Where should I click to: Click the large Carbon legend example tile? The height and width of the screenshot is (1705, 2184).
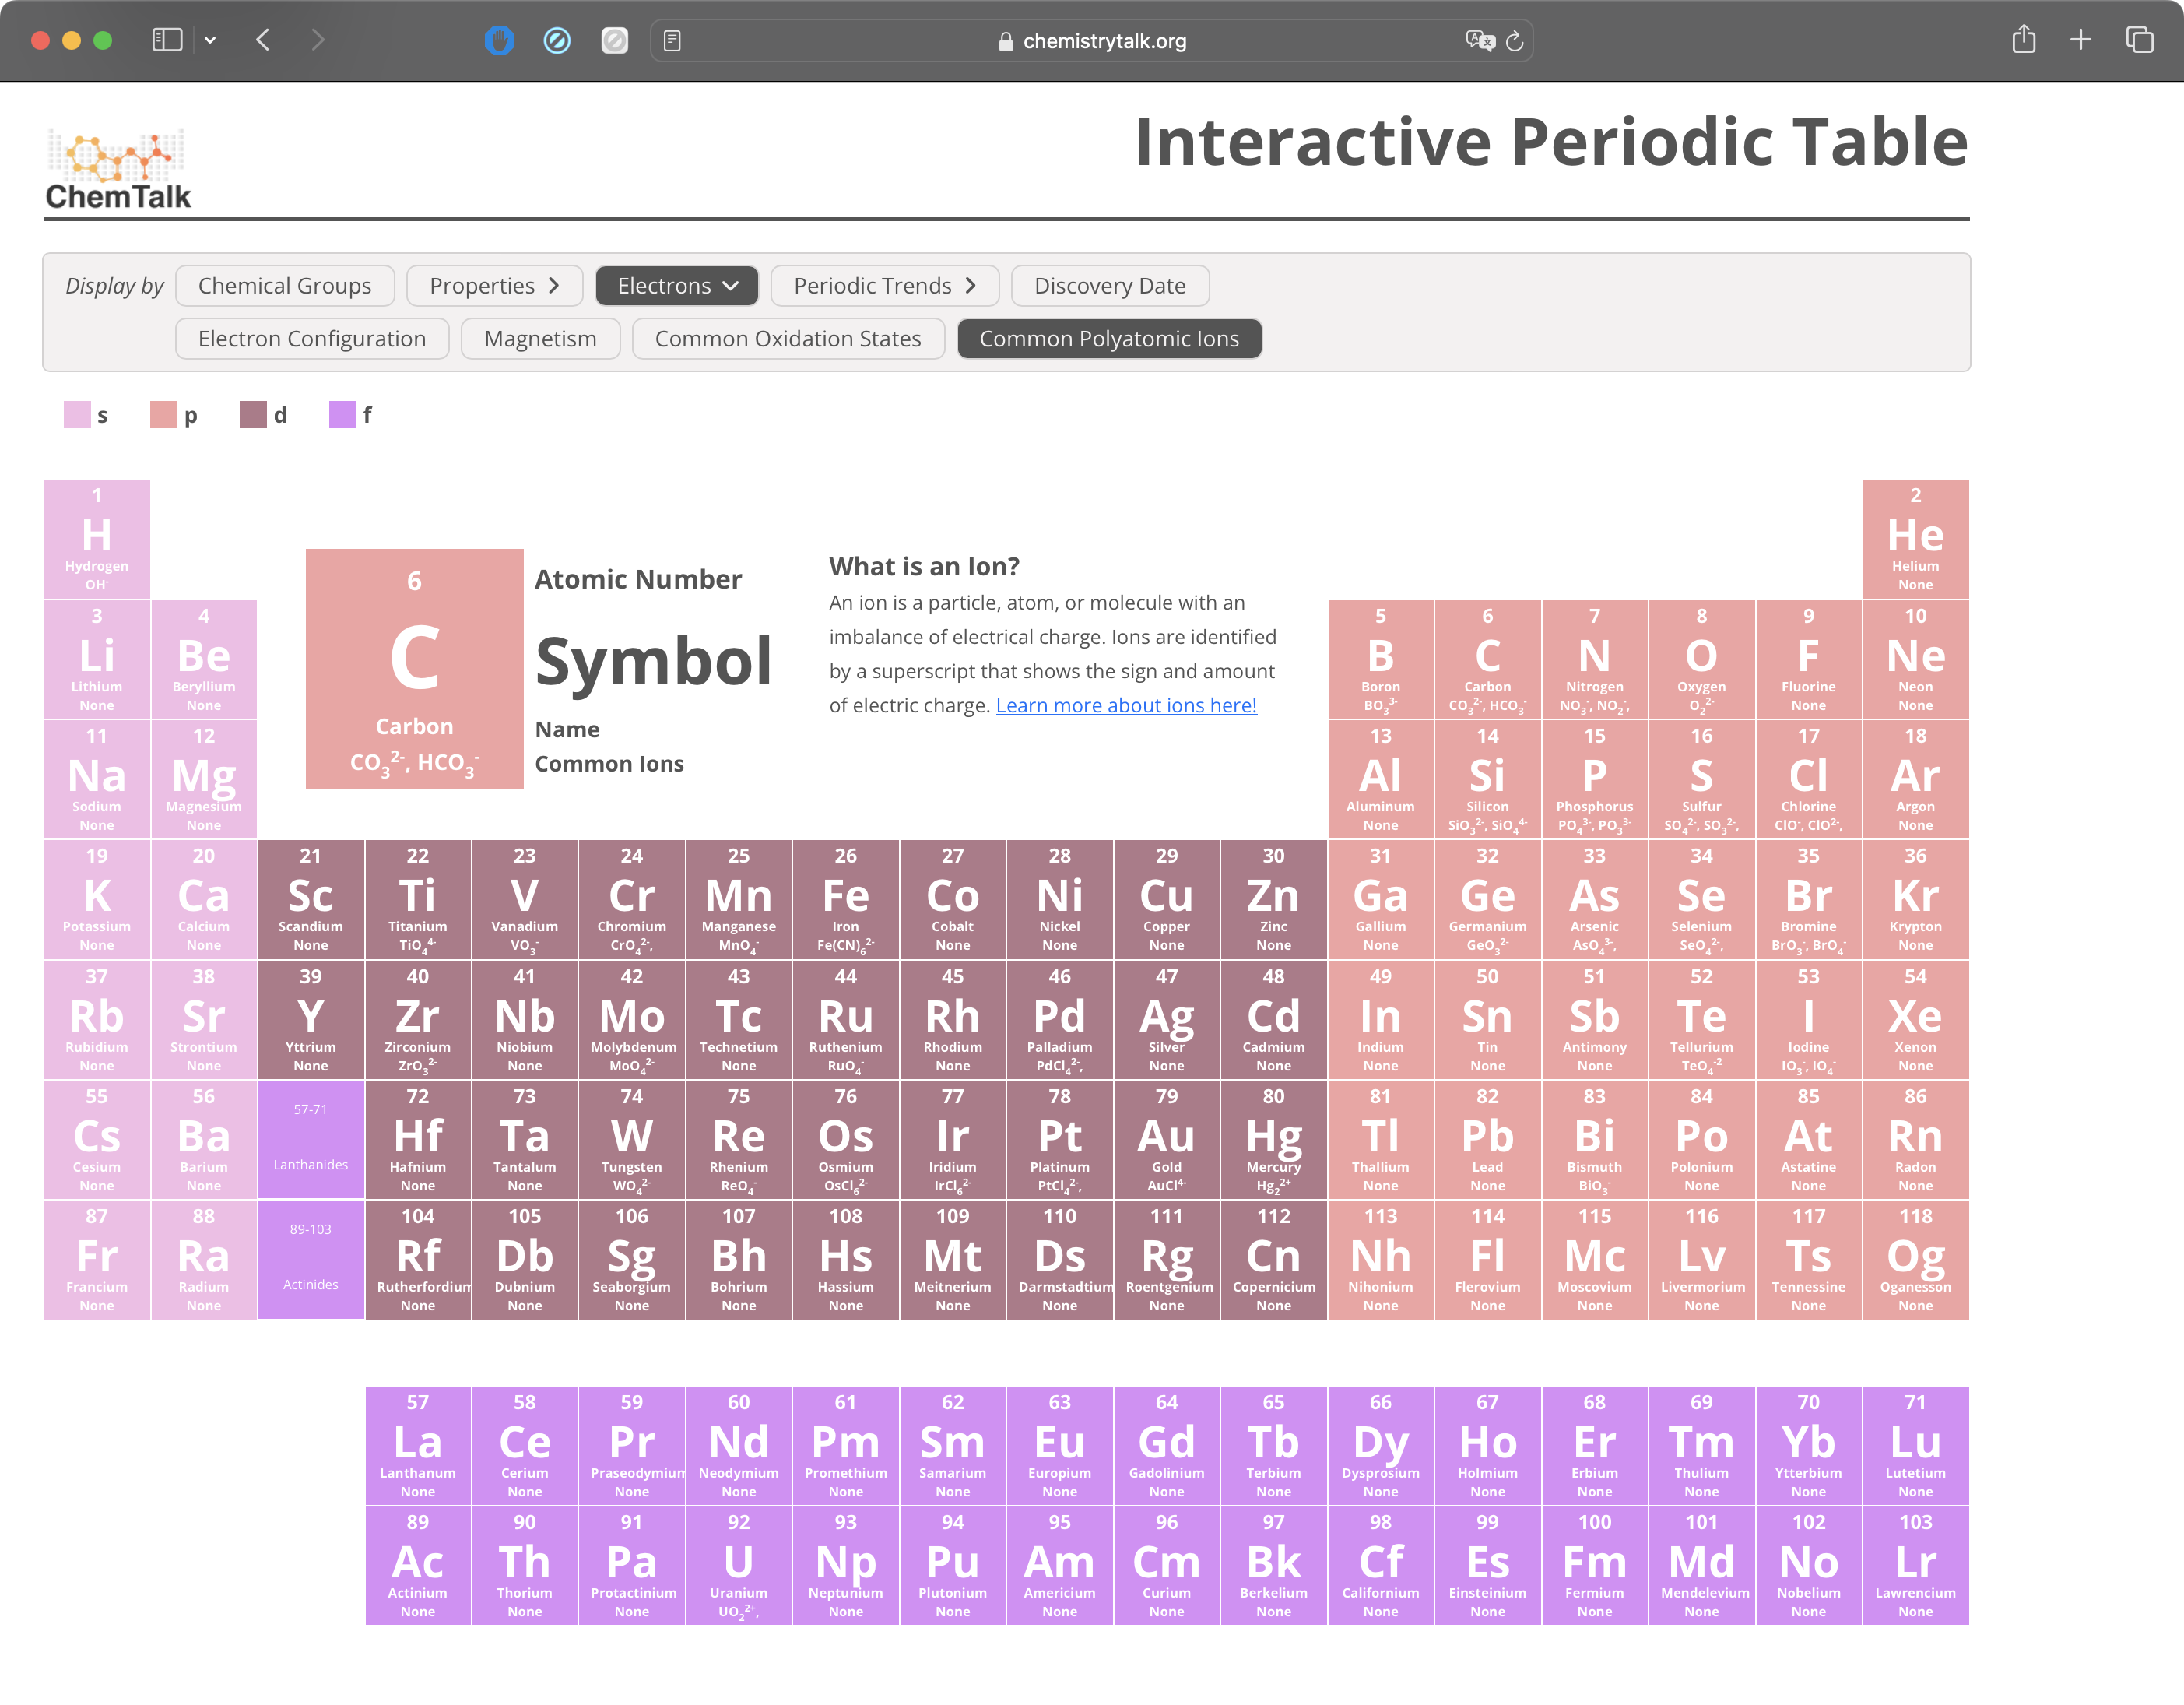coord(414,669)
